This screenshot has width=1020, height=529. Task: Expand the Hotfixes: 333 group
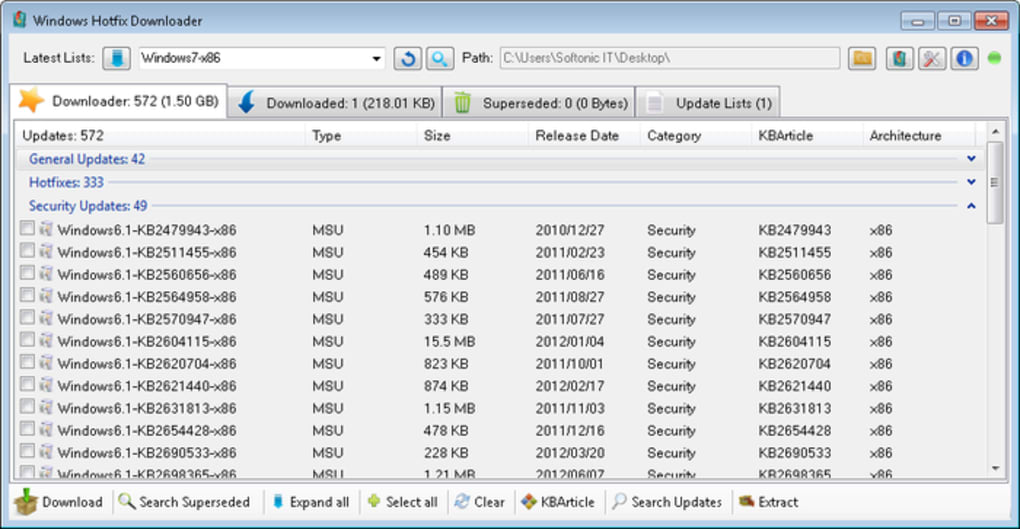pyautogui.click(x=971, y=182)
